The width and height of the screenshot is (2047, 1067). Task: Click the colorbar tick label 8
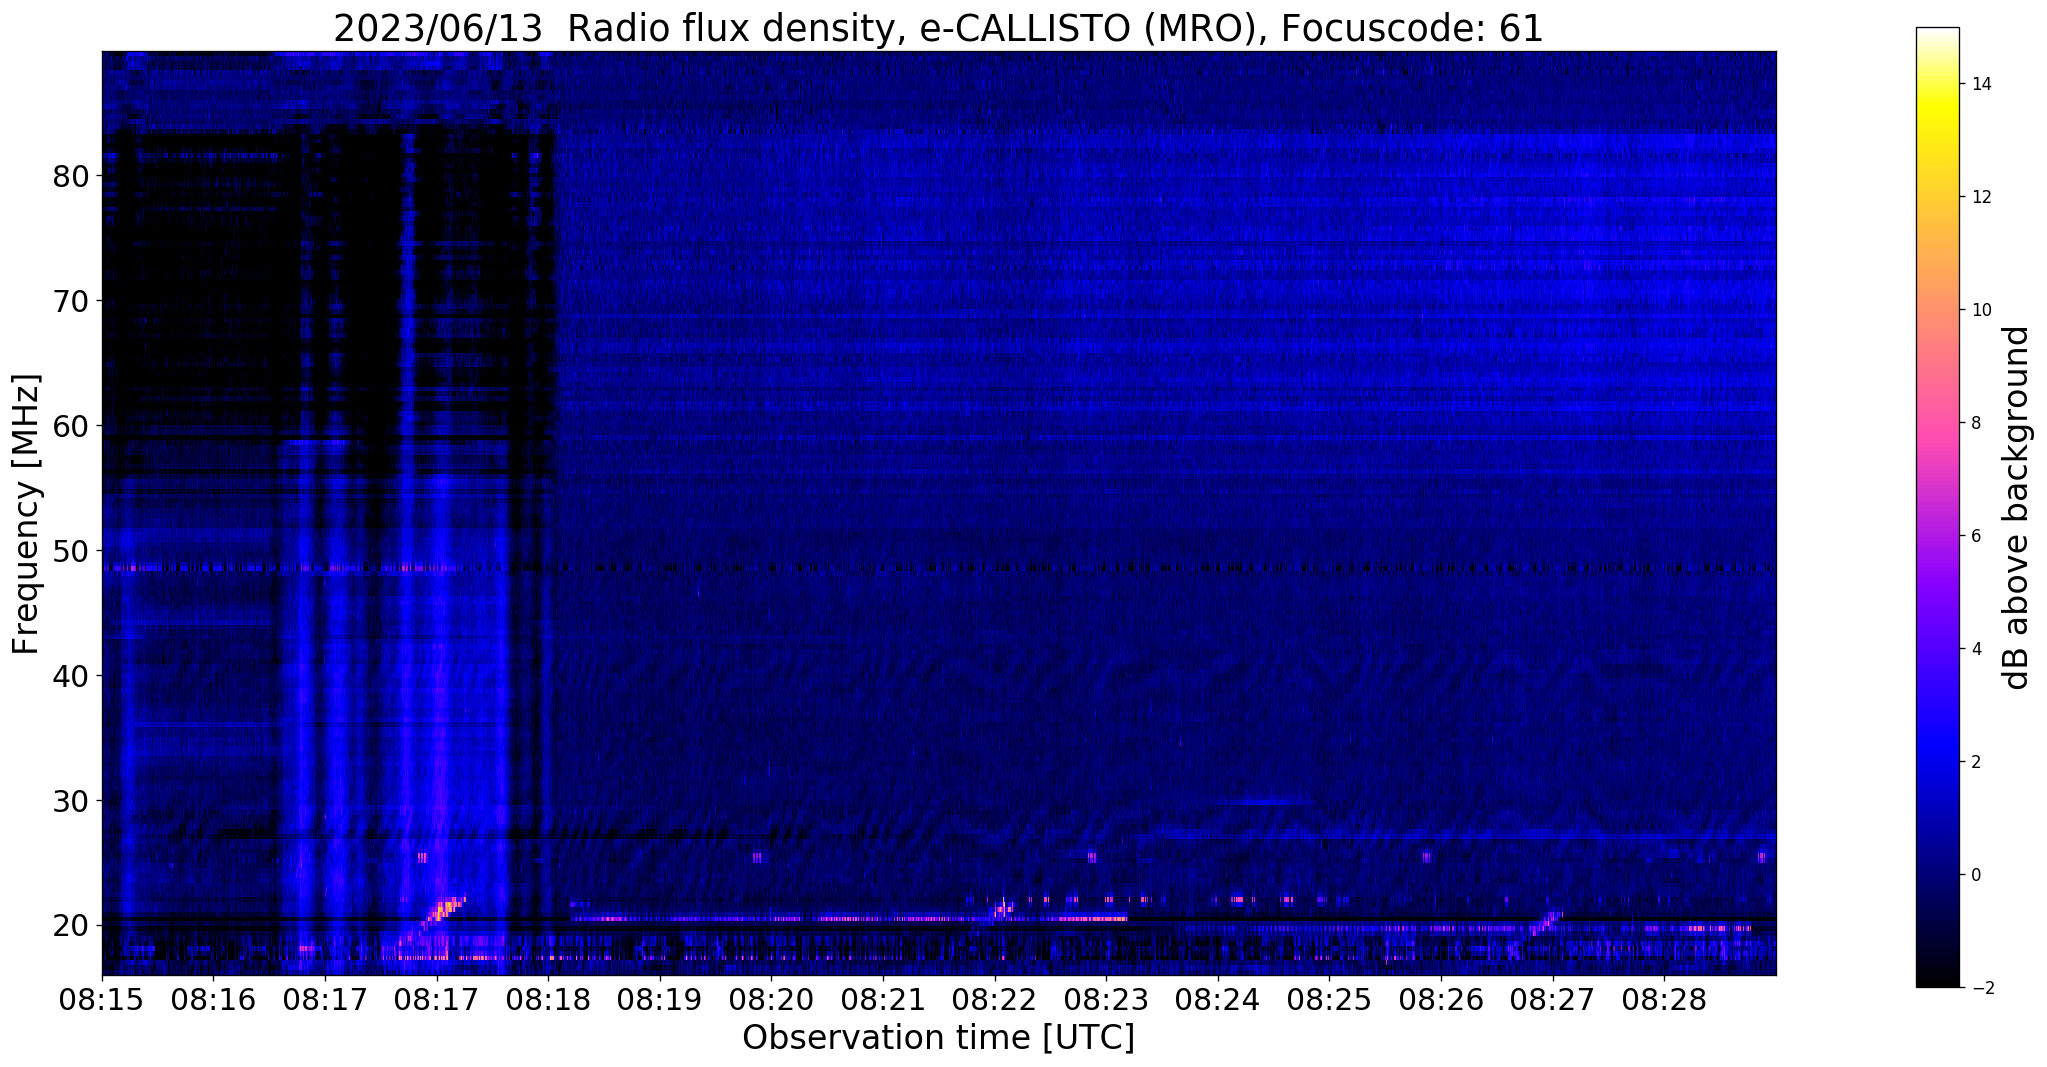tap(1976, 423)
